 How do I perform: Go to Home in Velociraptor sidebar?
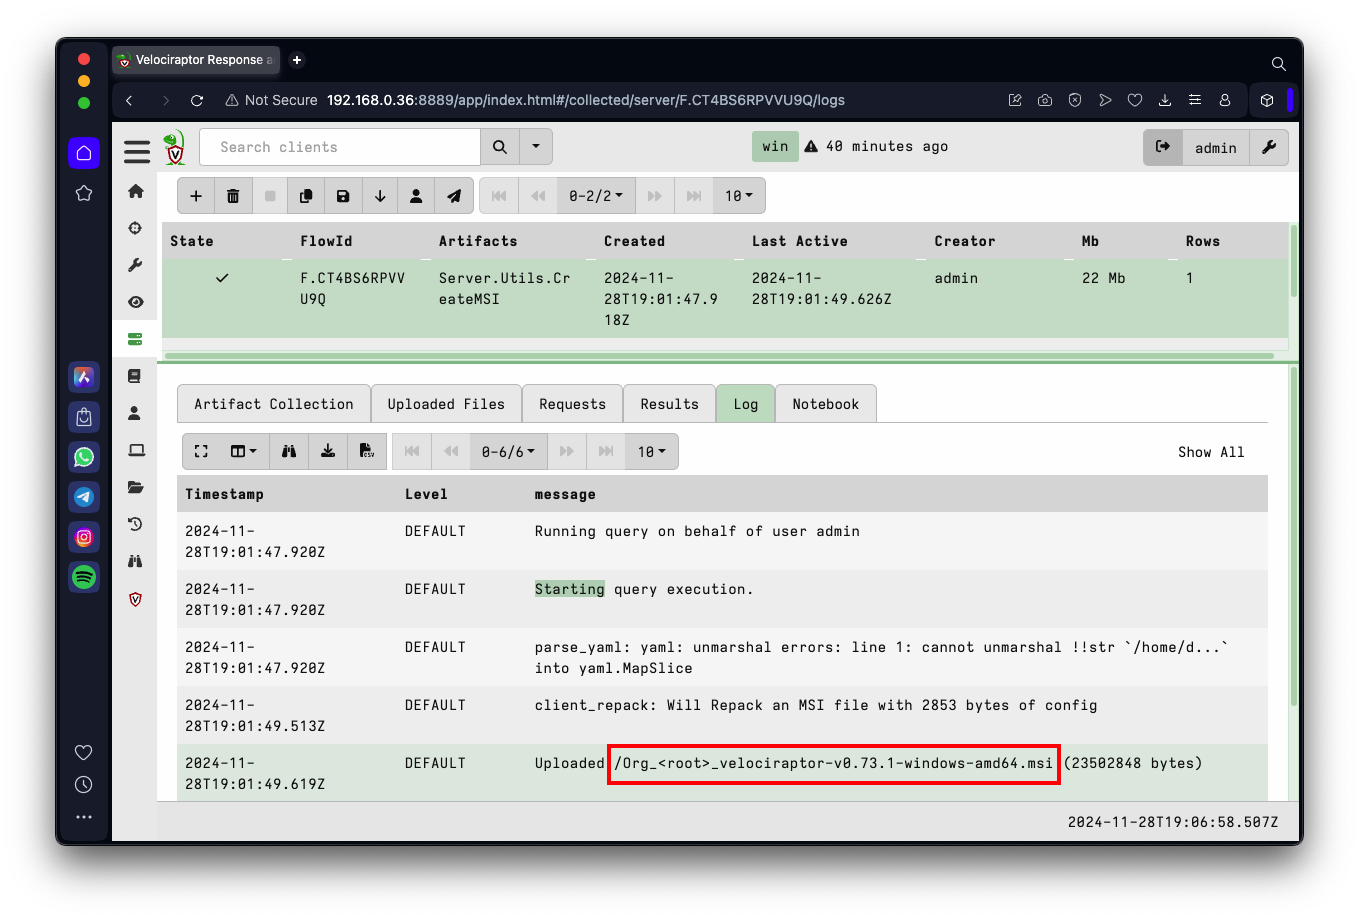tap(136, 191)
